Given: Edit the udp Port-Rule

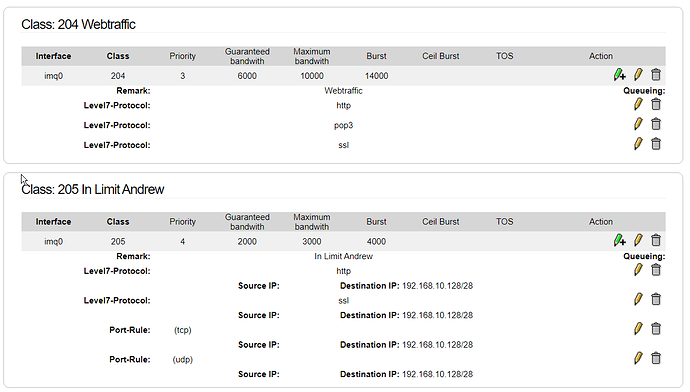Looking at the screenshot, I should 638,358.
